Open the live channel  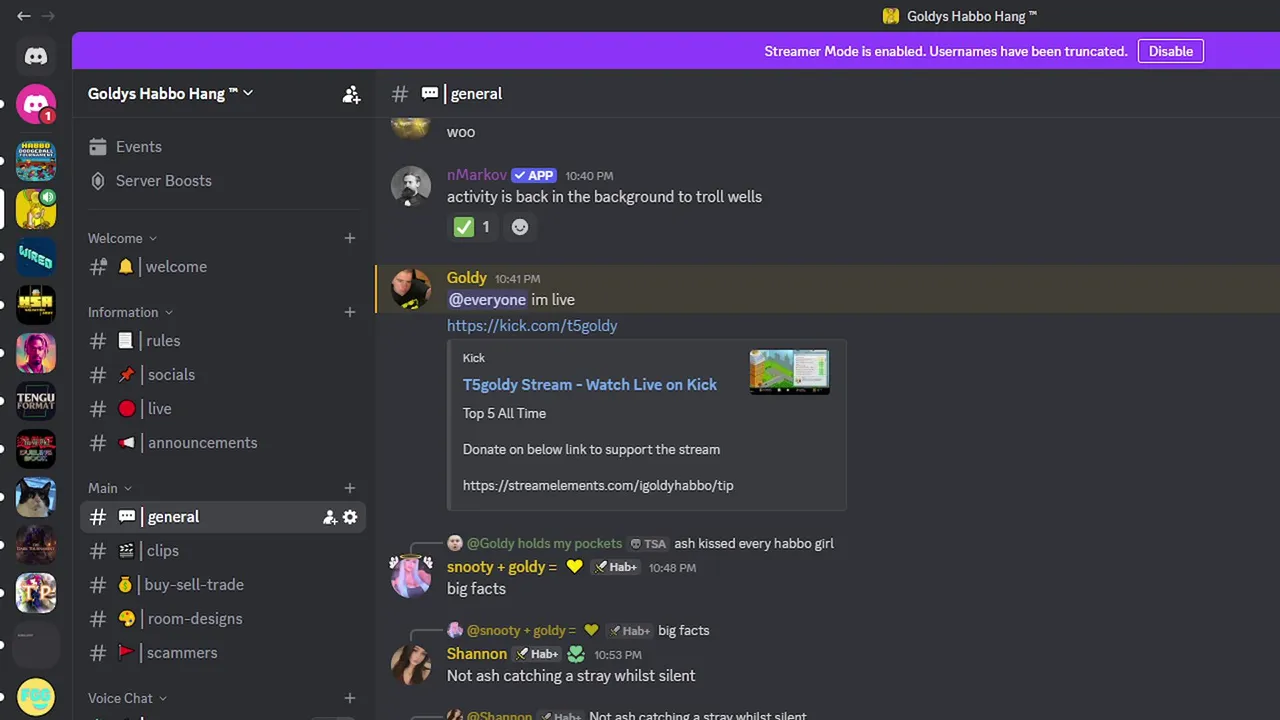pyautogui.click(x=222, y=409)
